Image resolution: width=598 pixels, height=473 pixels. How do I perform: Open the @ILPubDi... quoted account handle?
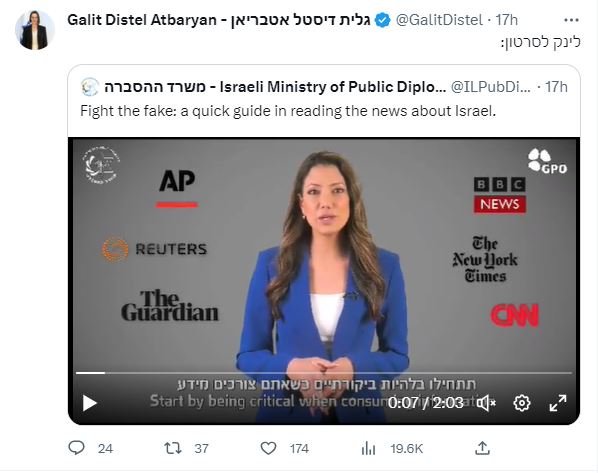coord(490,87)
